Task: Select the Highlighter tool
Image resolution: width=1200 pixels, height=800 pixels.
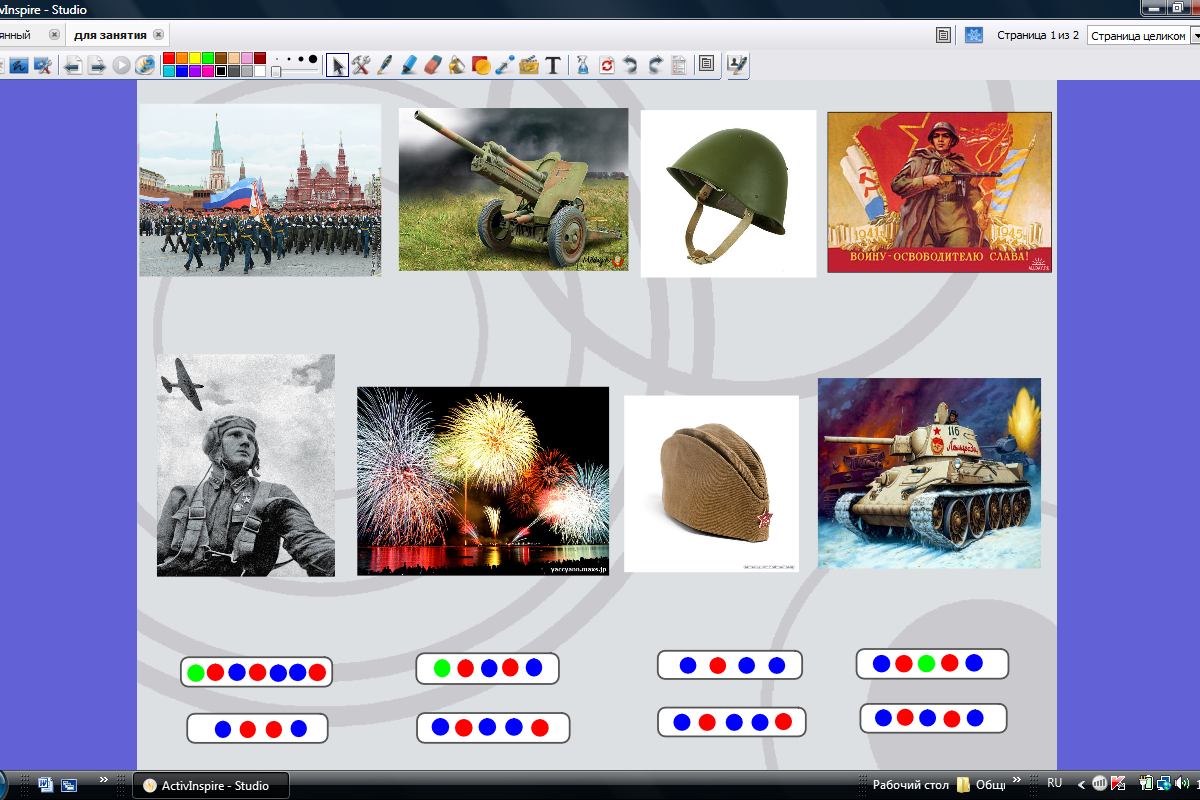Action: pyautogui.click(x=409, y=65)
